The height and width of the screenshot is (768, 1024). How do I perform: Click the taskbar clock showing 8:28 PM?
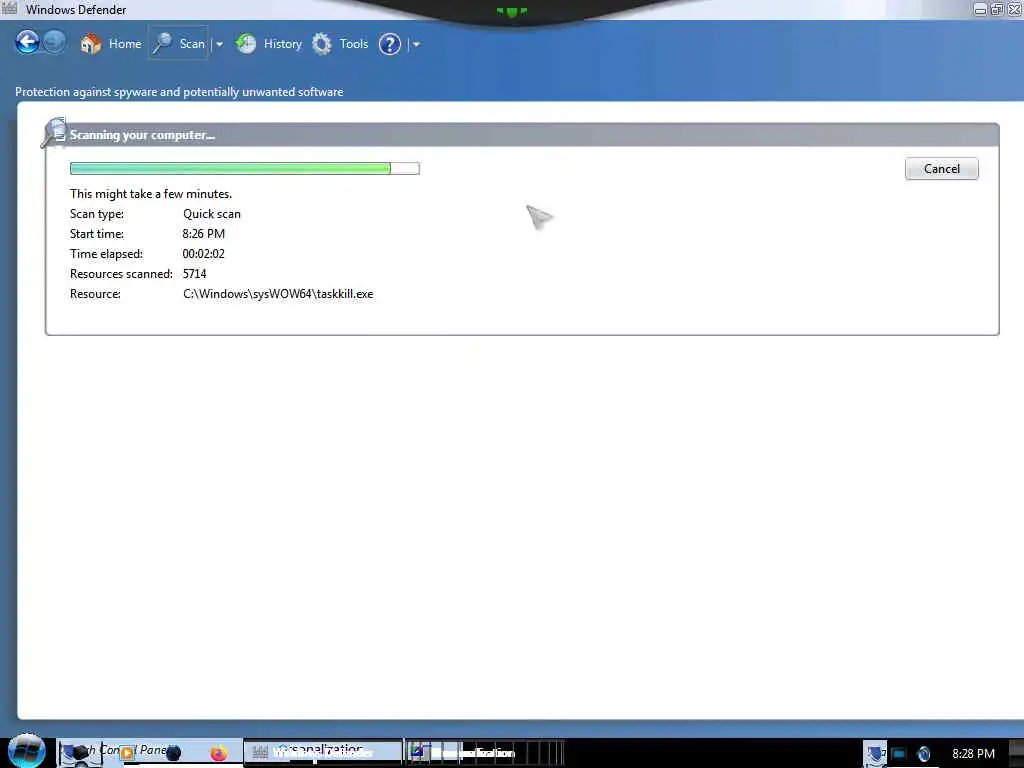click(x=973, y=754)
